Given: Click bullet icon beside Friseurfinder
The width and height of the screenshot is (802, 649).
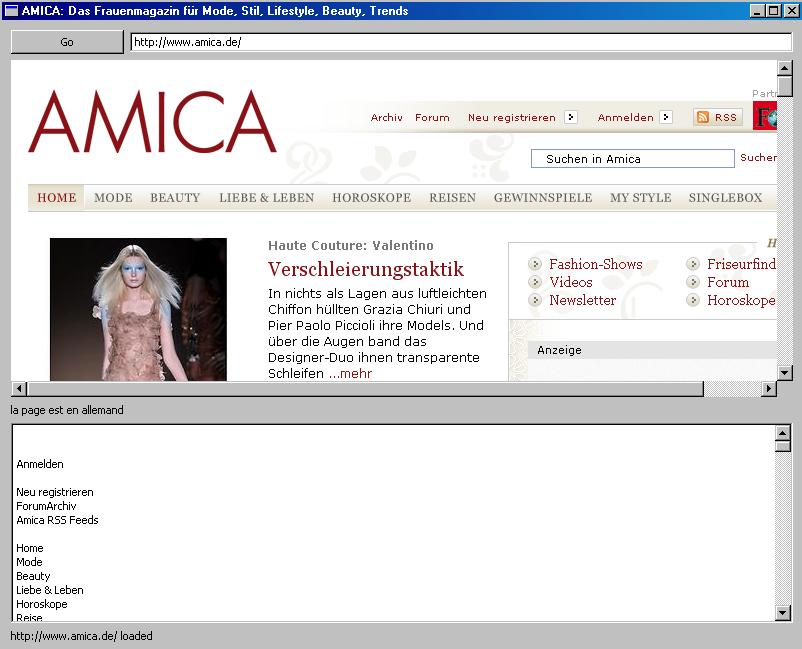Looking at the screenshot, I should 693,264.
